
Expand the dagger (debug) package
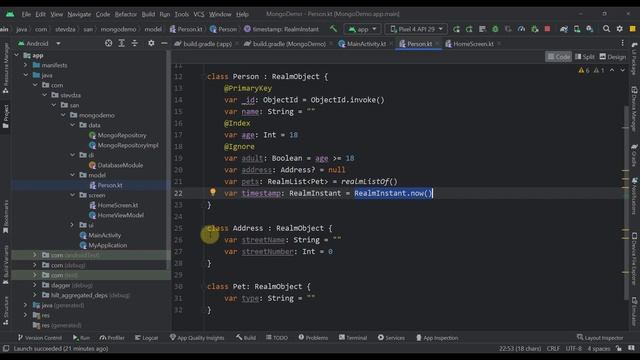(35, 285)
